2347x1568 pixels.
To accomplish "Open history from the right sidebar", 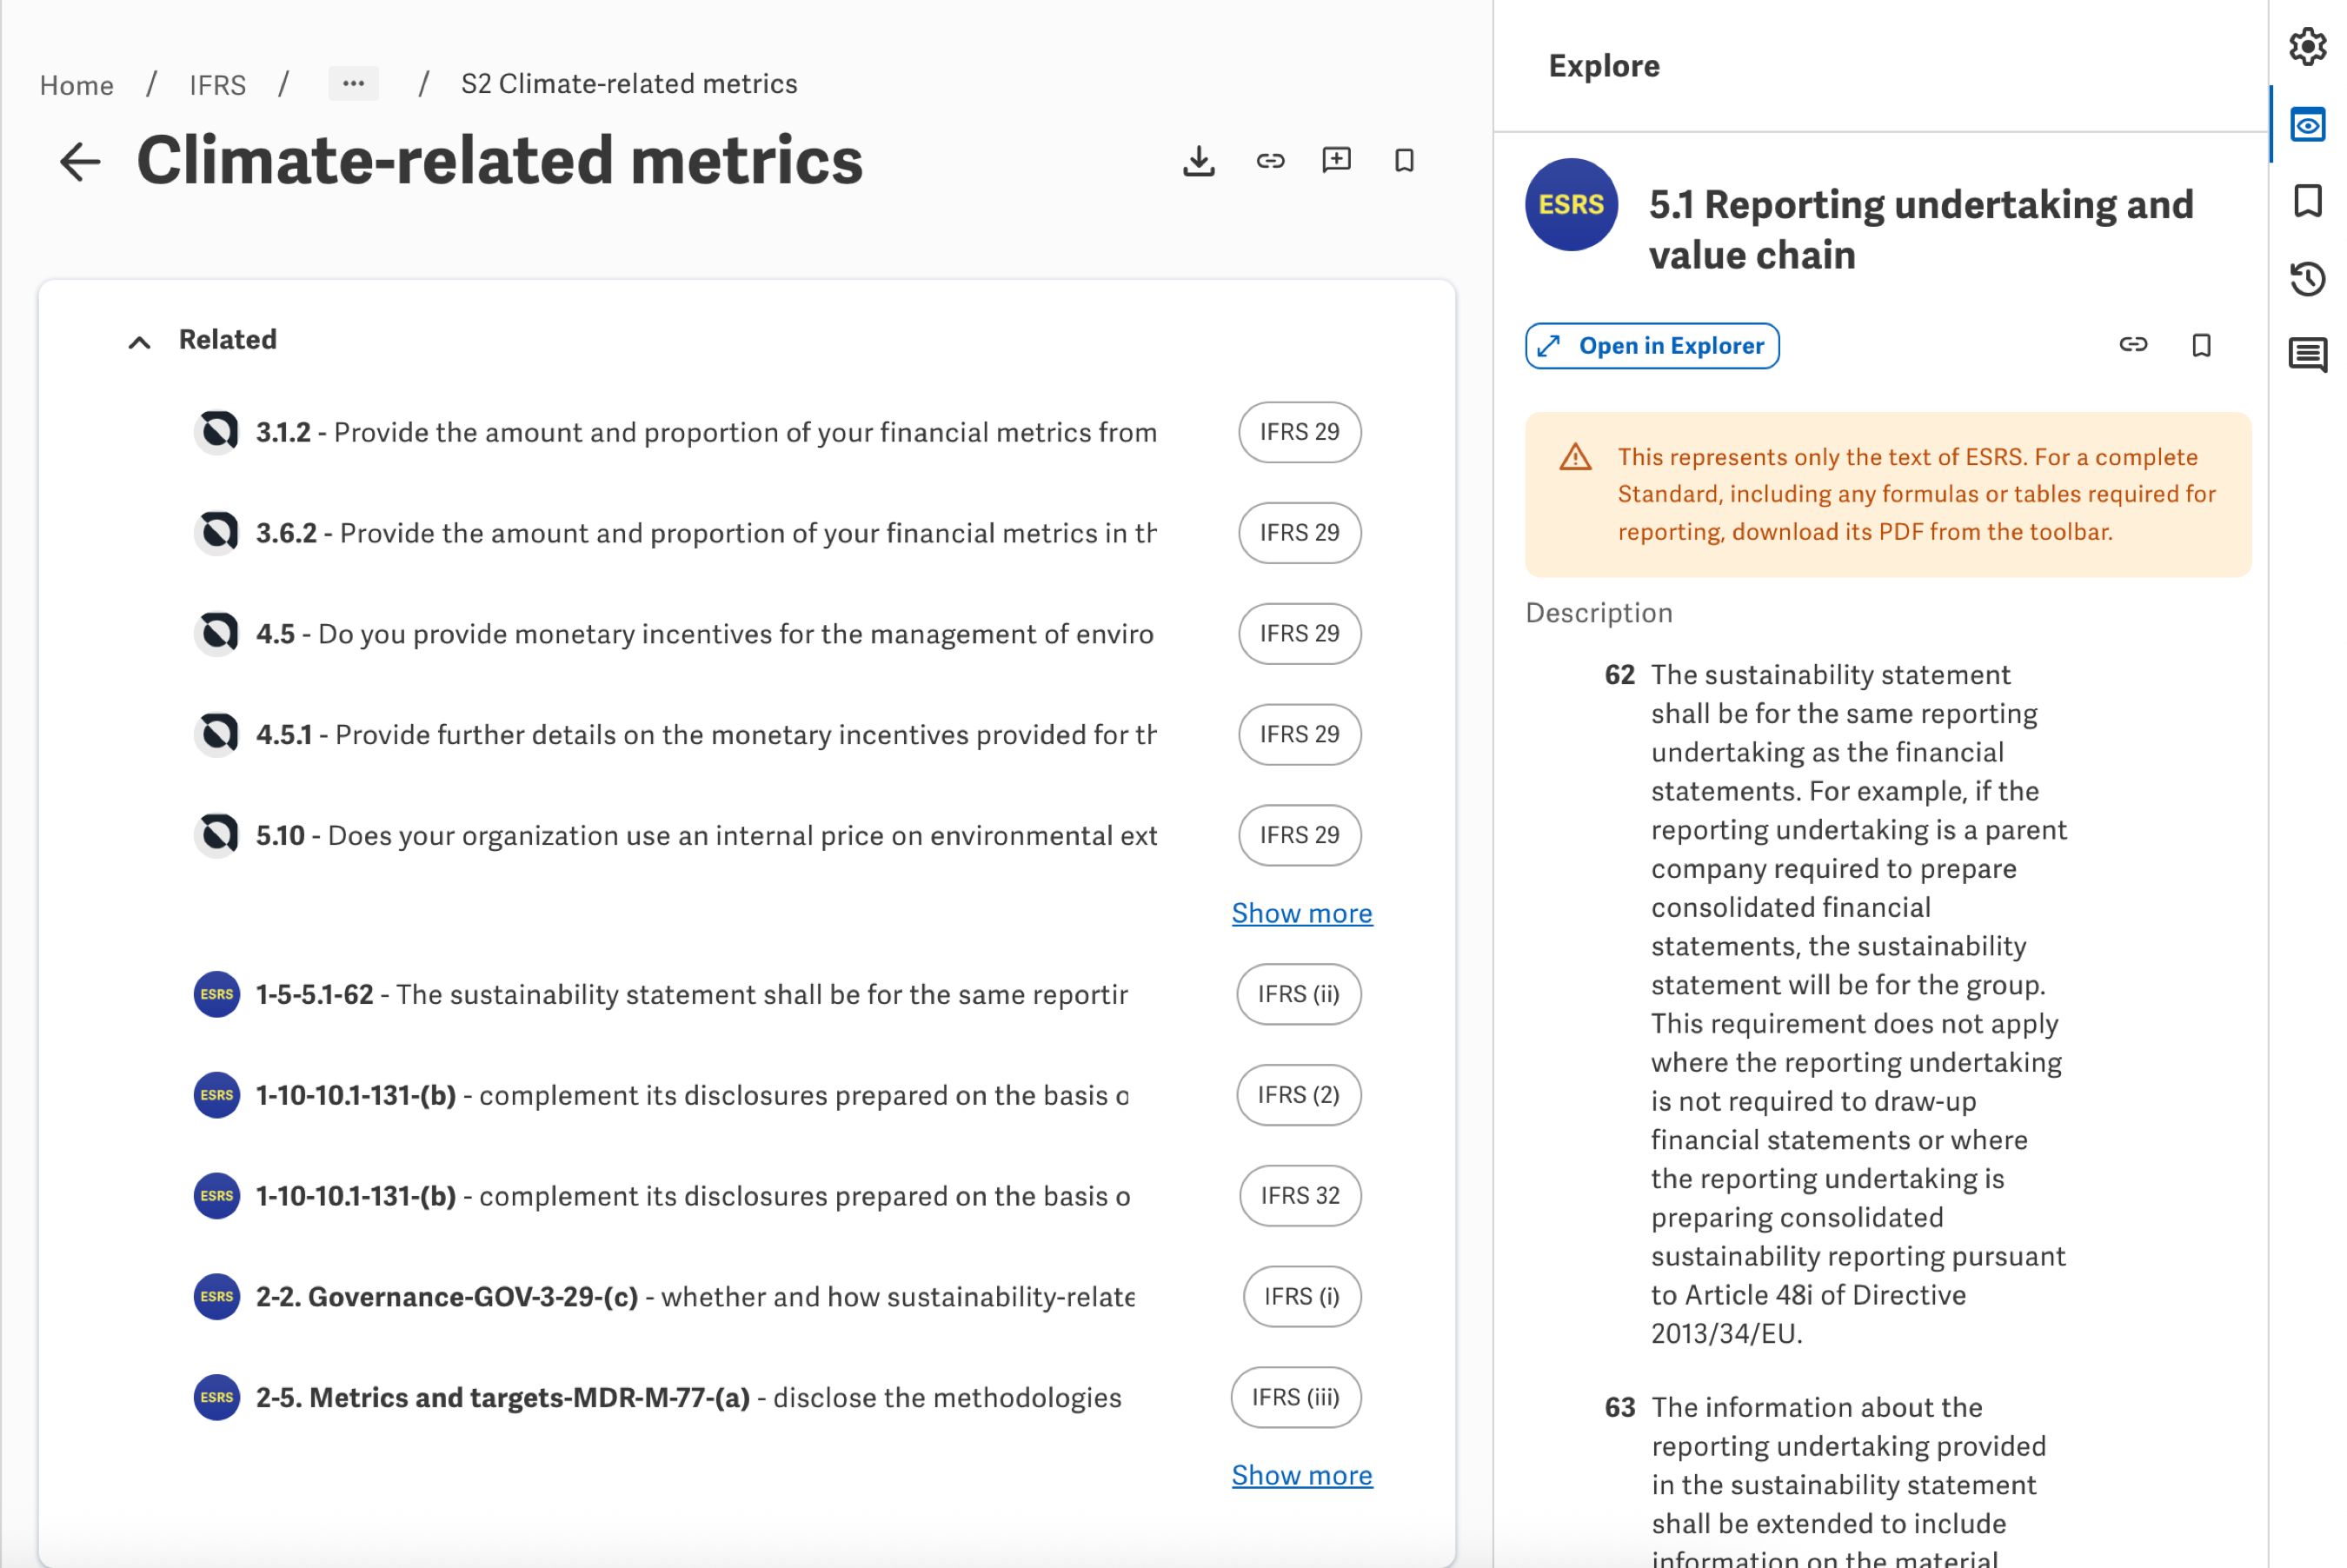I will [2307, 278].
